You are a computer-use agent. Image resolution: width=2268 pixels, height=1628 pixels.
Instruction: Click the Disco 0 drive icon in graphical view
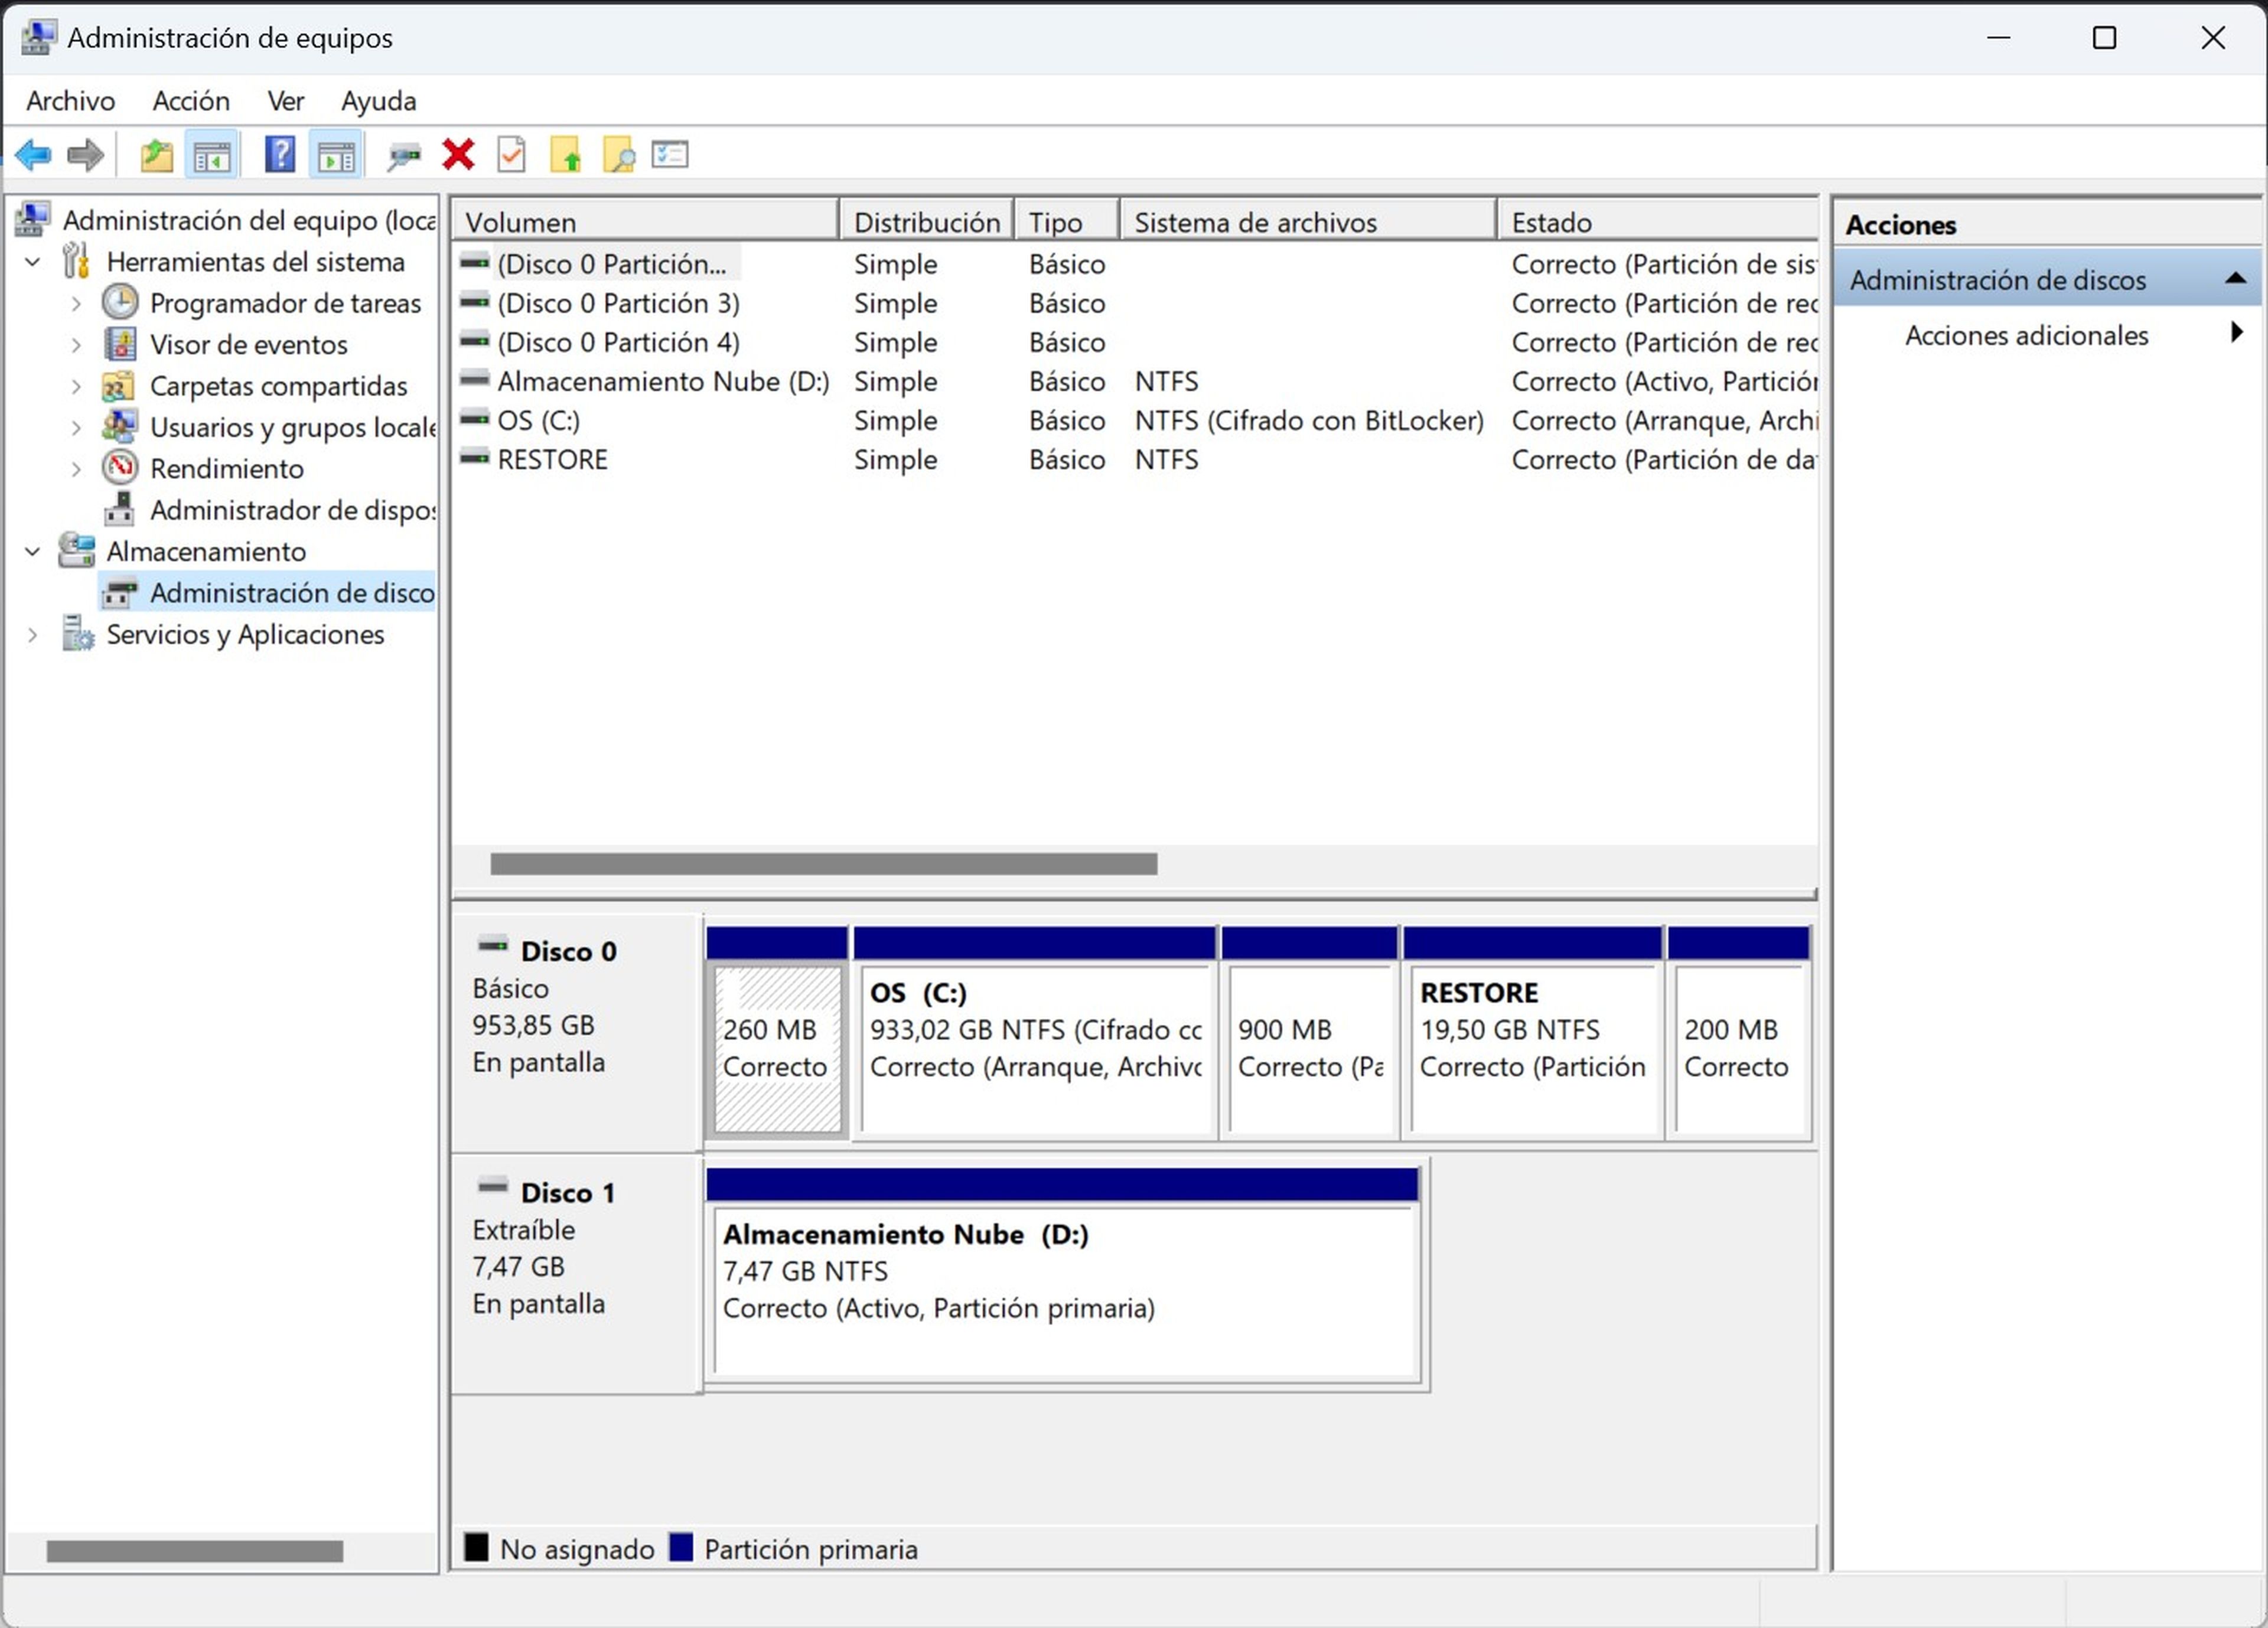pyautogui.click(x=493, y=945)
